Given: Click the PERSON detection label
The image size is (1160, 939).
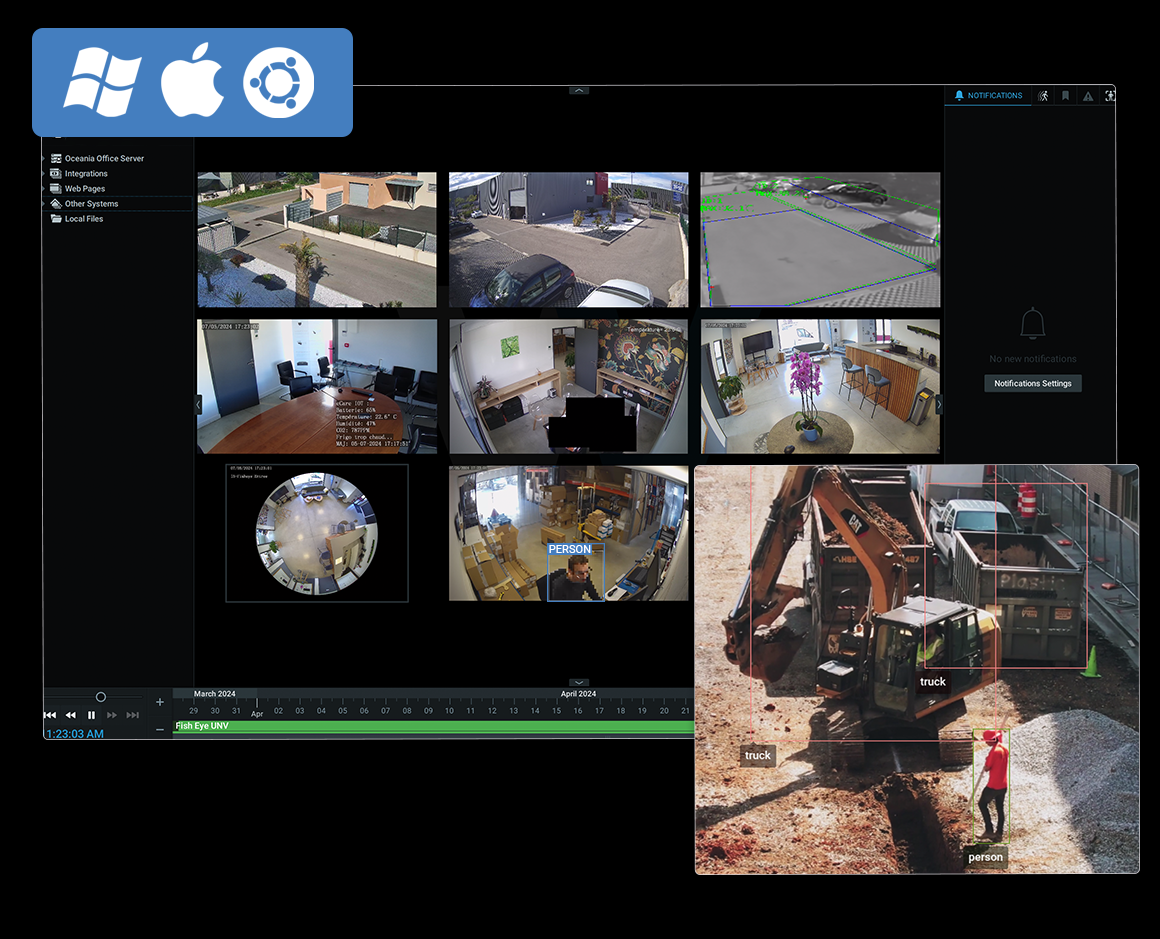Looking at the screenshot, I should point(570,549).
